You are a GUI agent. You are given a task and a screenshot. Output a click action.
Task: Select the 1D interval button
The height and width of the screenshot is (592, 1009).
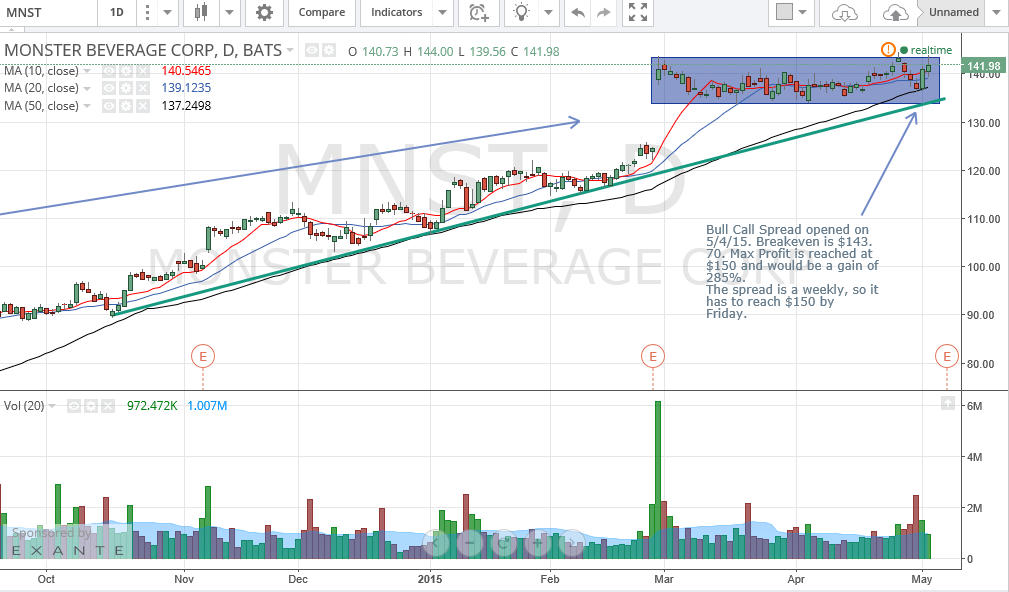click(x=116, y=12)
